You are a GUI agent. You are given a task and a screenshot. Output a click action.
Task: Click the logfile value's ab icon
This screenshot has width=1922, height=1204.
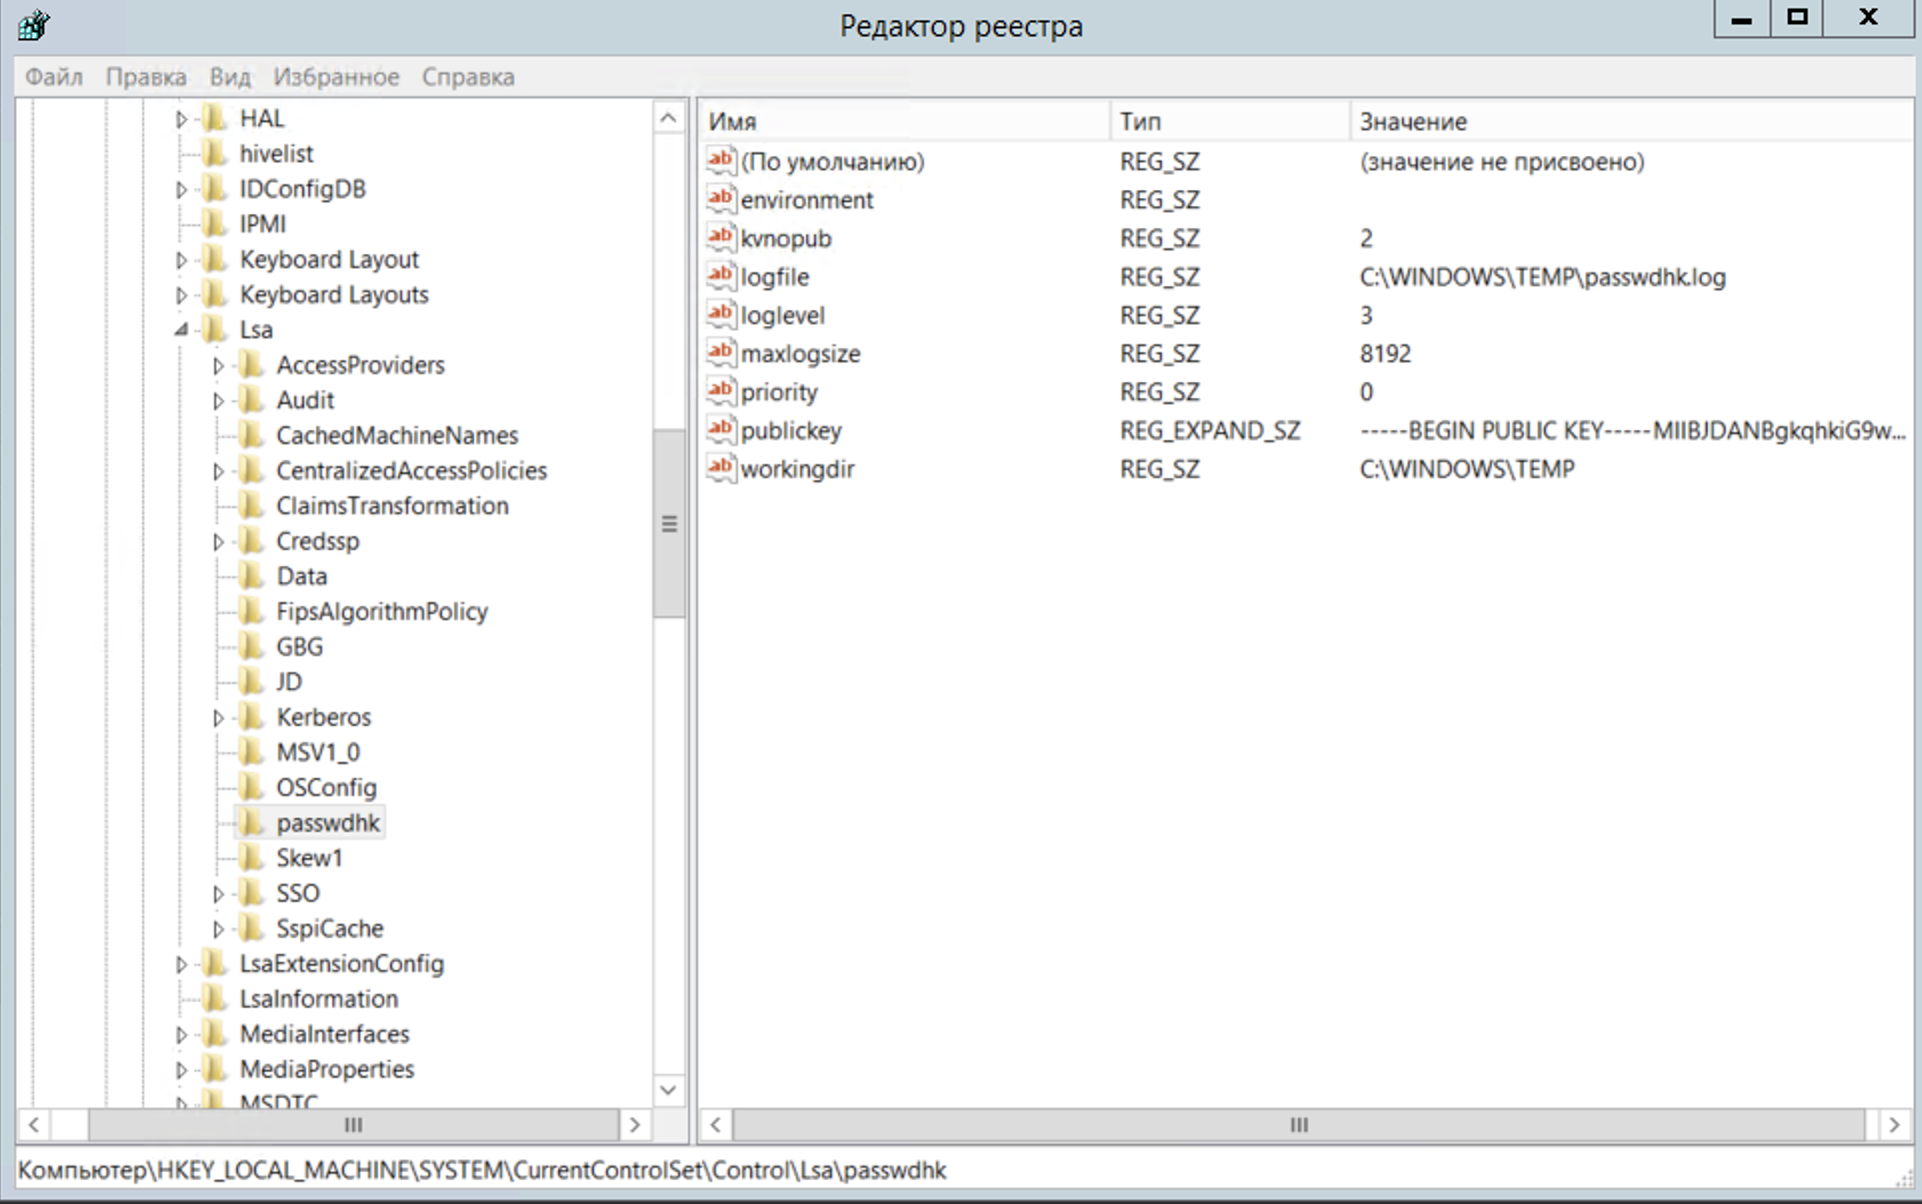tap(720, 276)
